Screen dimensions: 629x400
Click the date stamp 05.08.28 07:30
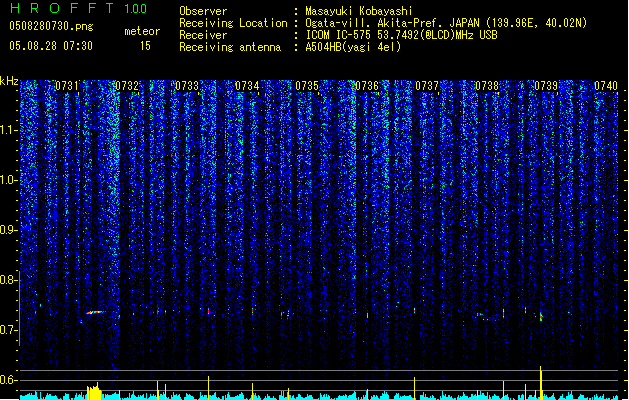coord(51,46)
